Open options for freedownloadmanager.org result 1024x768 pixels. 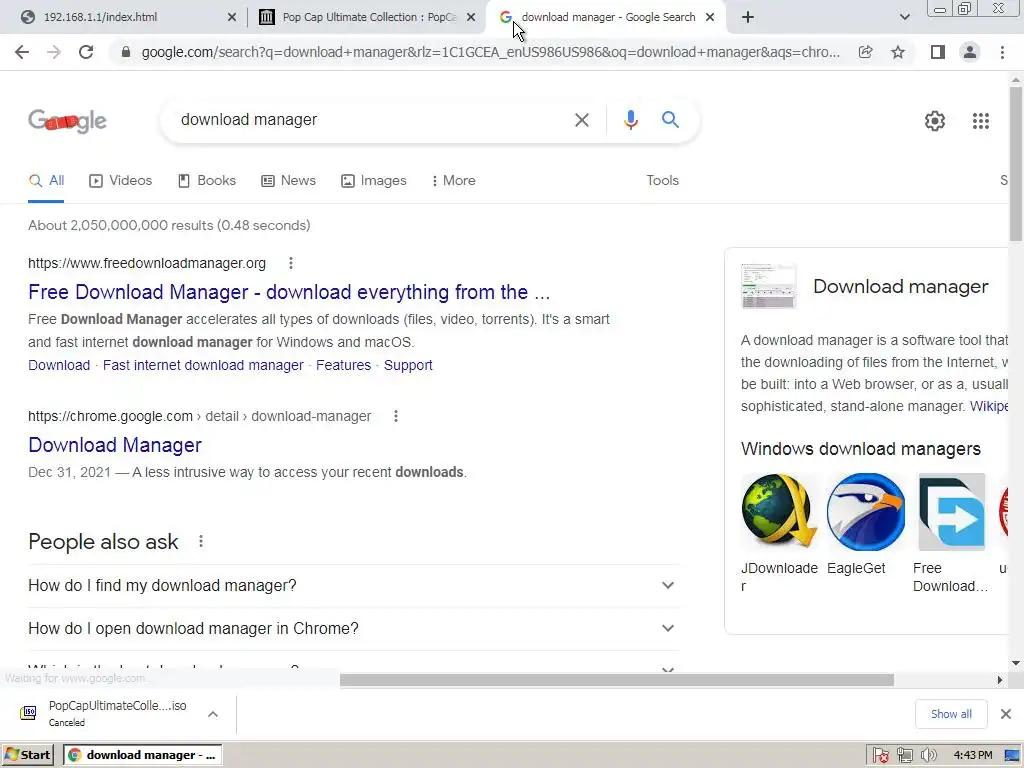[291, 263]
